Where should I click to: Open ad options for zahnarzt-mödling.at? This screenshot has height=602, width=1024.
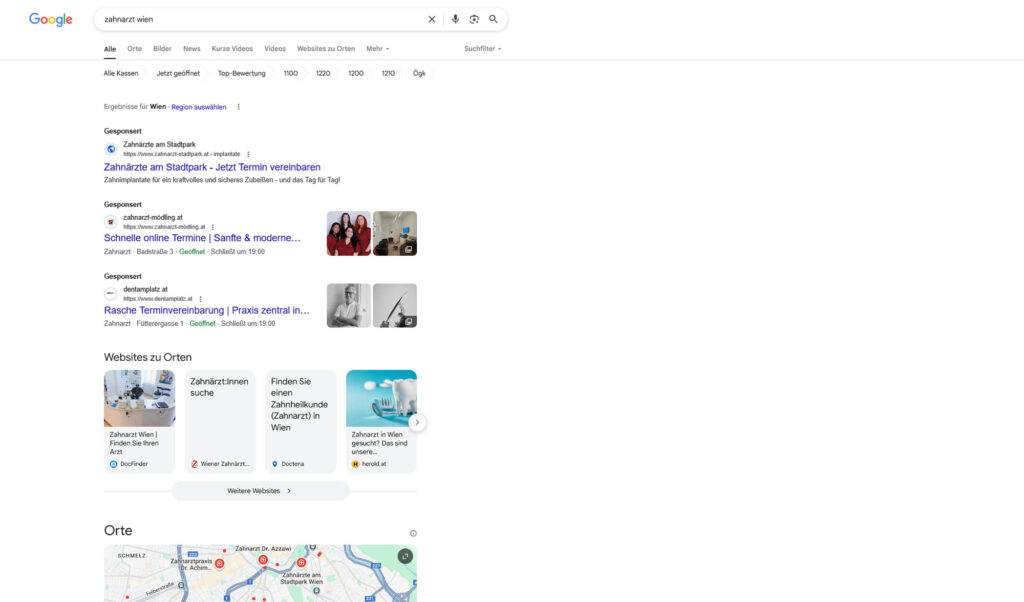click(x=213, y=227)
